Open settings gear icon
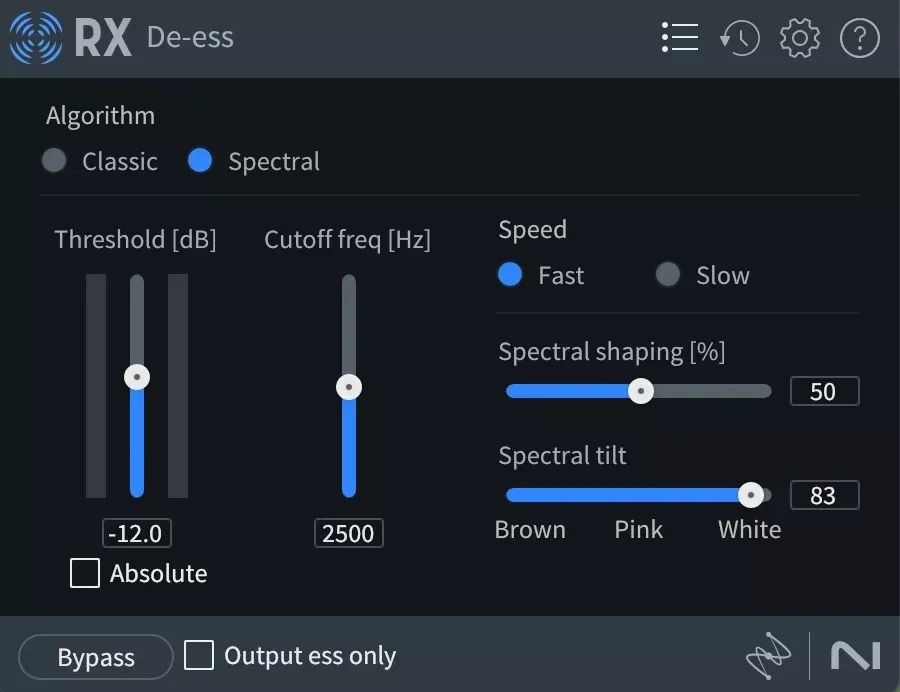Screen dimensions: 900x692 click(800, 38)
